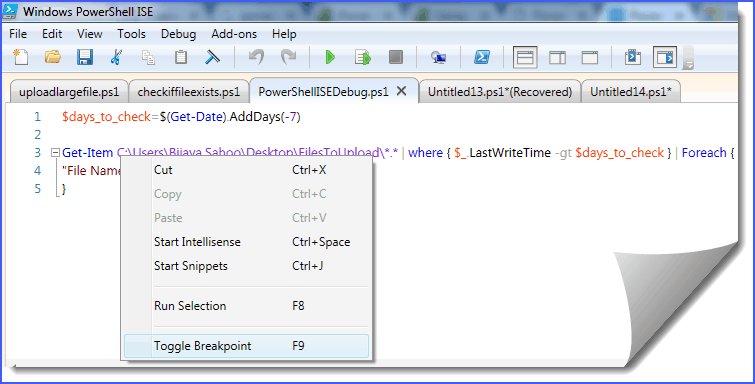The width and height of the screenshot is (755, 384).
Task: Show script pane on top layout icon
Action: [x=525, y=58]
